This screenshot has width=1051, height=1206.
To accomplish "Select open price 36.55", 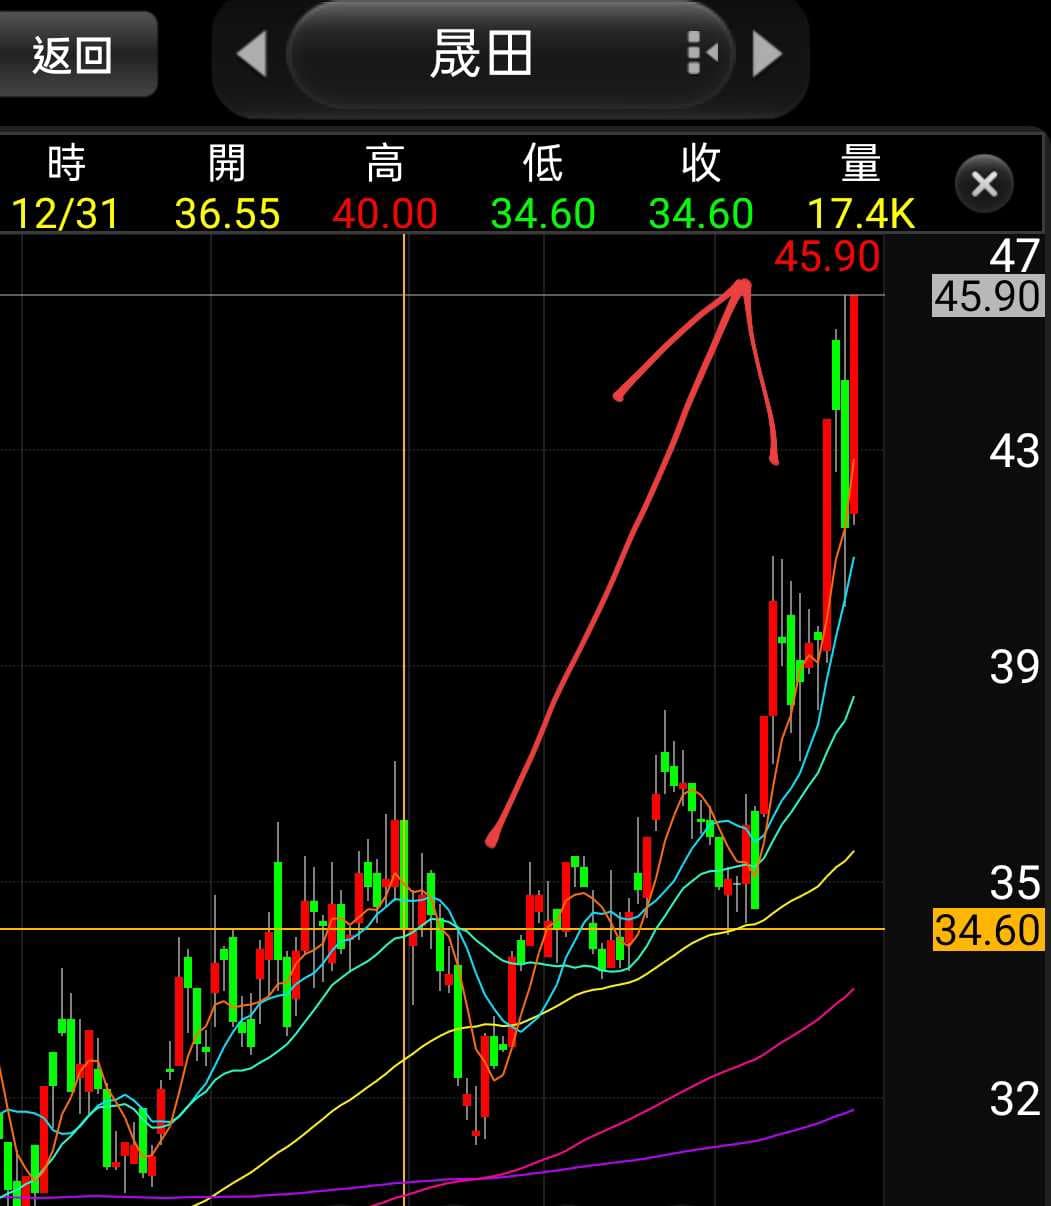I will click(x=227, y=214).
